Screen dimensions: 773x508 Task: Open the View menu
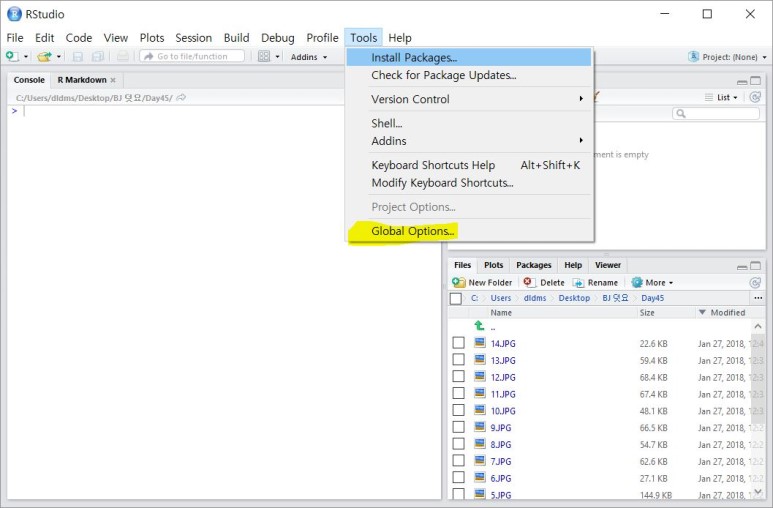tap(116, 38)
